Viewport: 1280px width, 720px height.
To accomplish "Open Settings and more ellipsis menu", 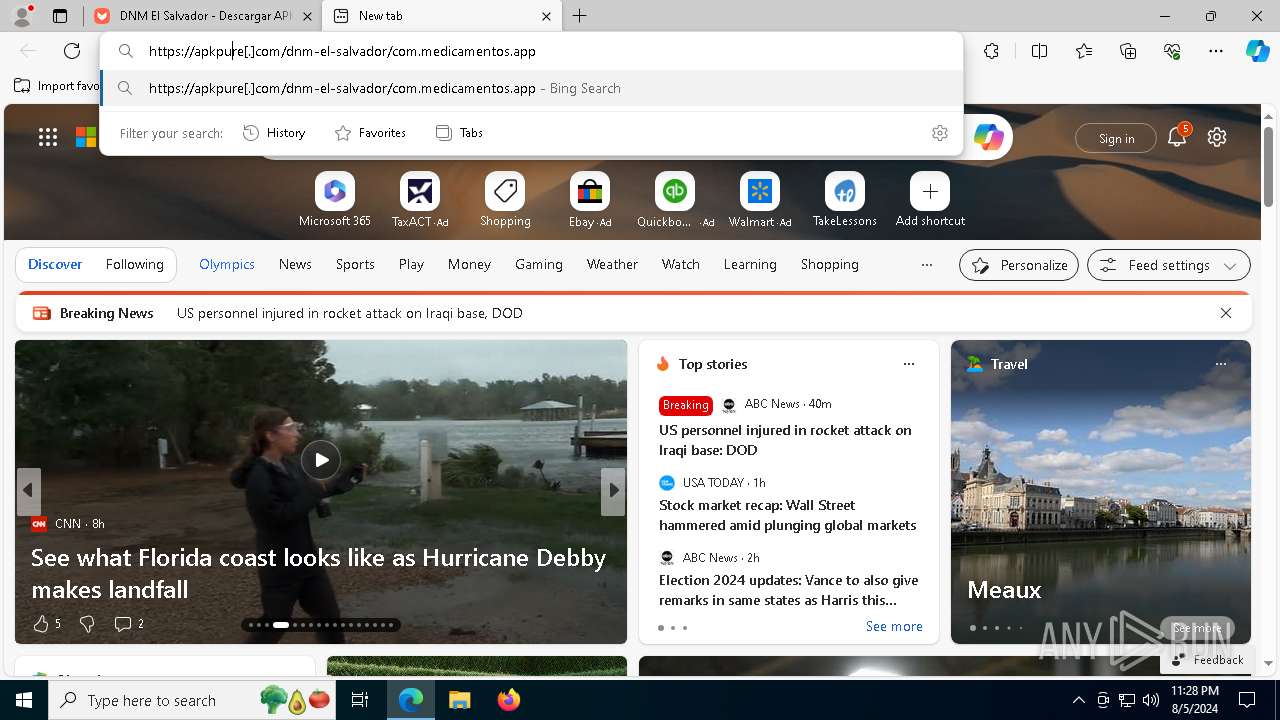I will click(x=1216, y=51).
